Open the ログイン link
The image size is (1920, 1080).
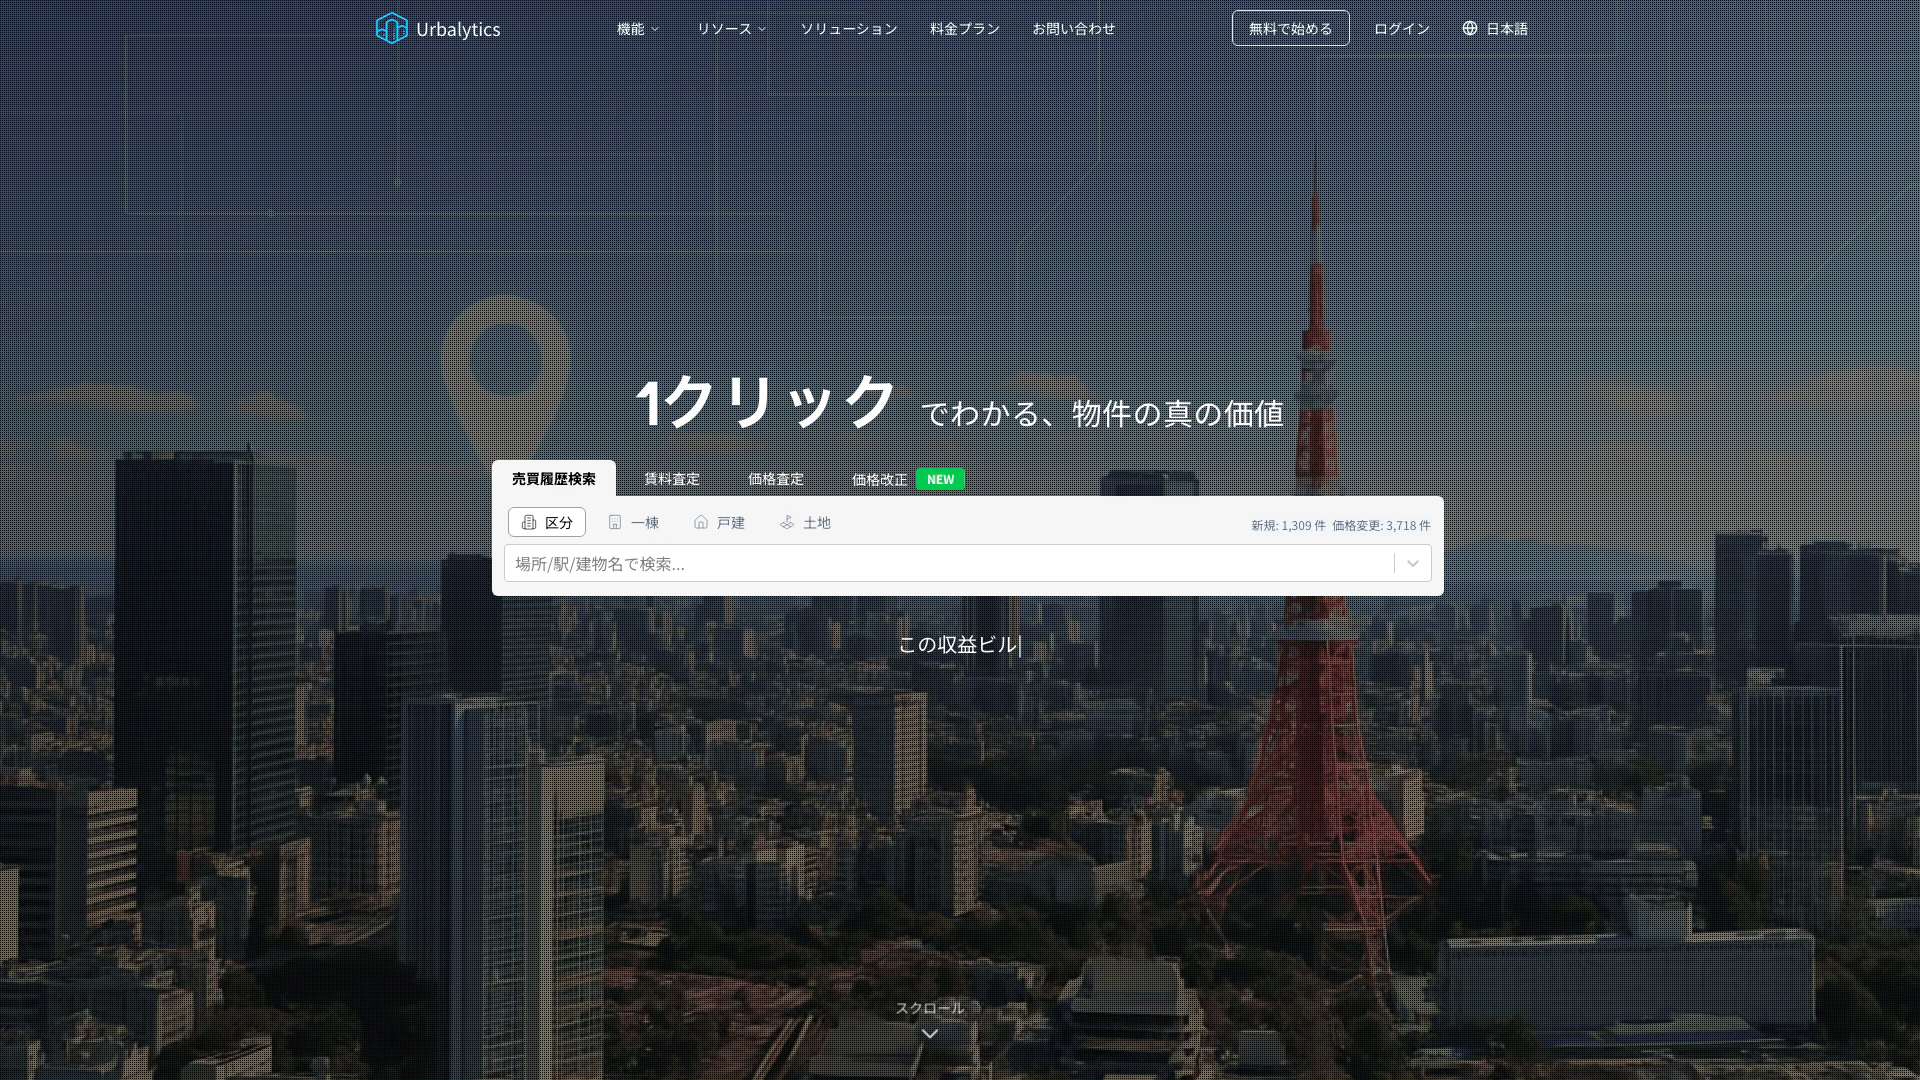[1401, 29]
